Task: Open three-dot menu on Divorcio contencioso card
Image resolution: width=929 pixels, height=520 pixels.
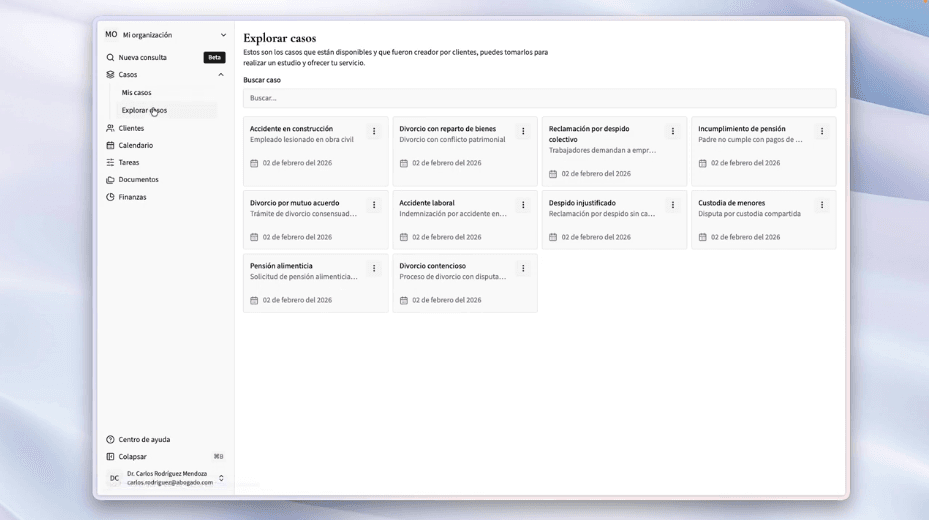Action: click(523, 268)
